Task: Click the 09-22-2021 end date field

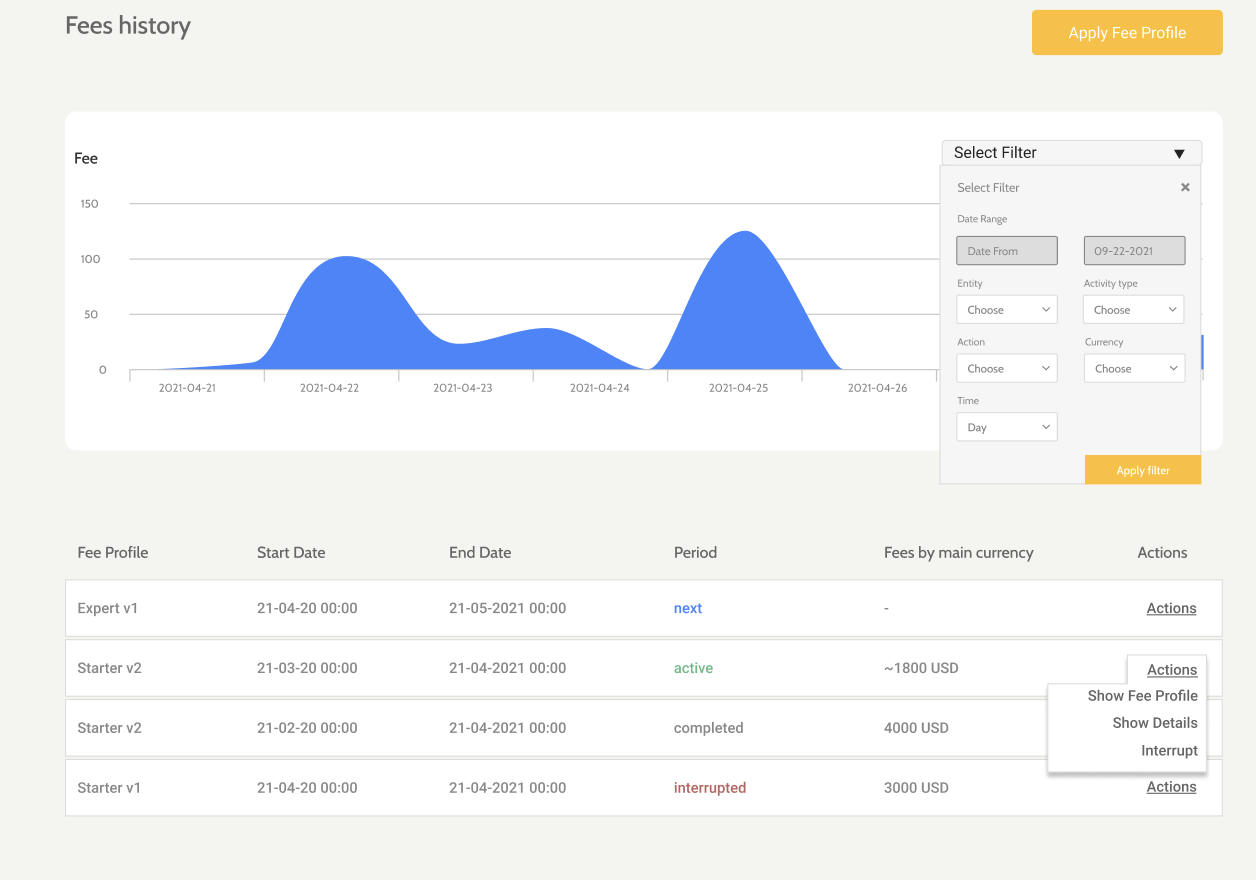Action: [1134, 251]
